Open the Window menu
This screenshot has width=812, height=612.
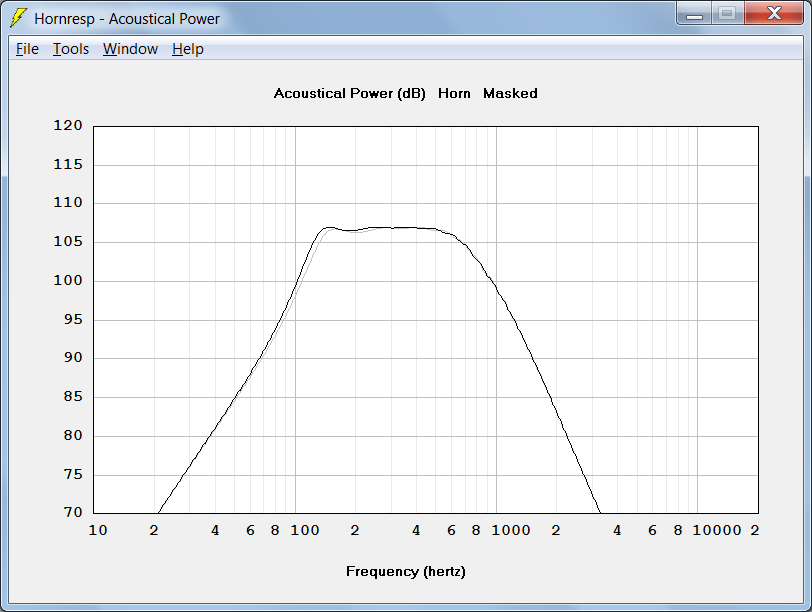coord(130,49)
